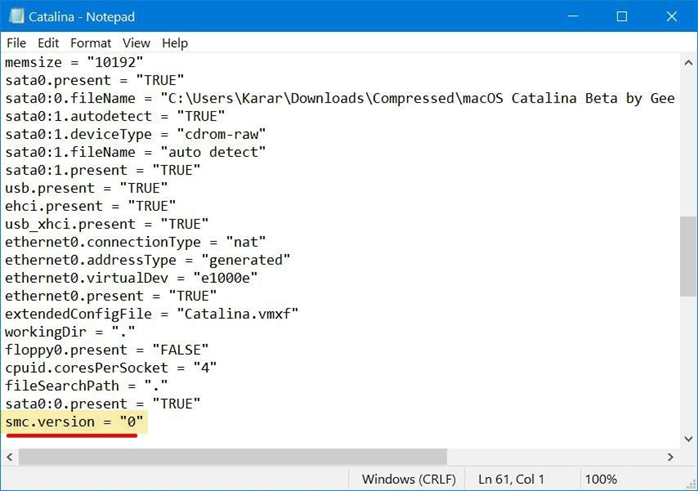
Task: Click the window resize grip corner
Action: 690,483
